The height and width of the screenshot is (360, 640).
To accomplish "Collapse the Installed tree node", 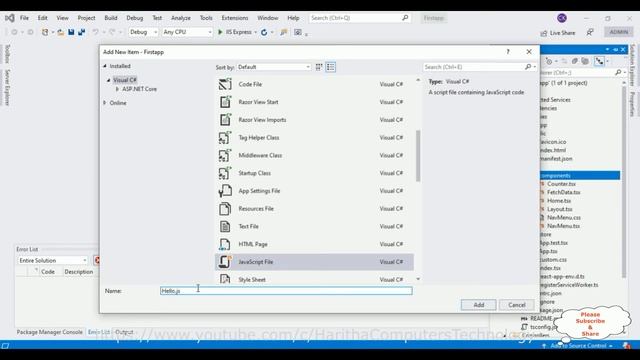I will (x=105, y=66).
